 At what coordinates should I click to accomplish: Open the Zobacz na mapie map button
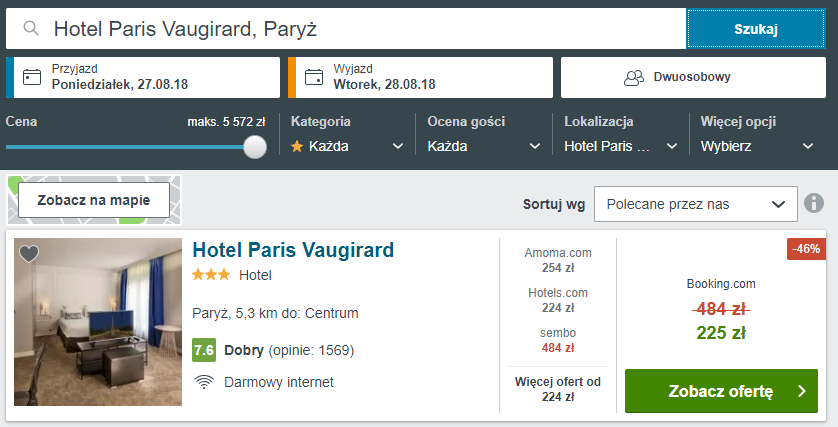tap(94, 200)
